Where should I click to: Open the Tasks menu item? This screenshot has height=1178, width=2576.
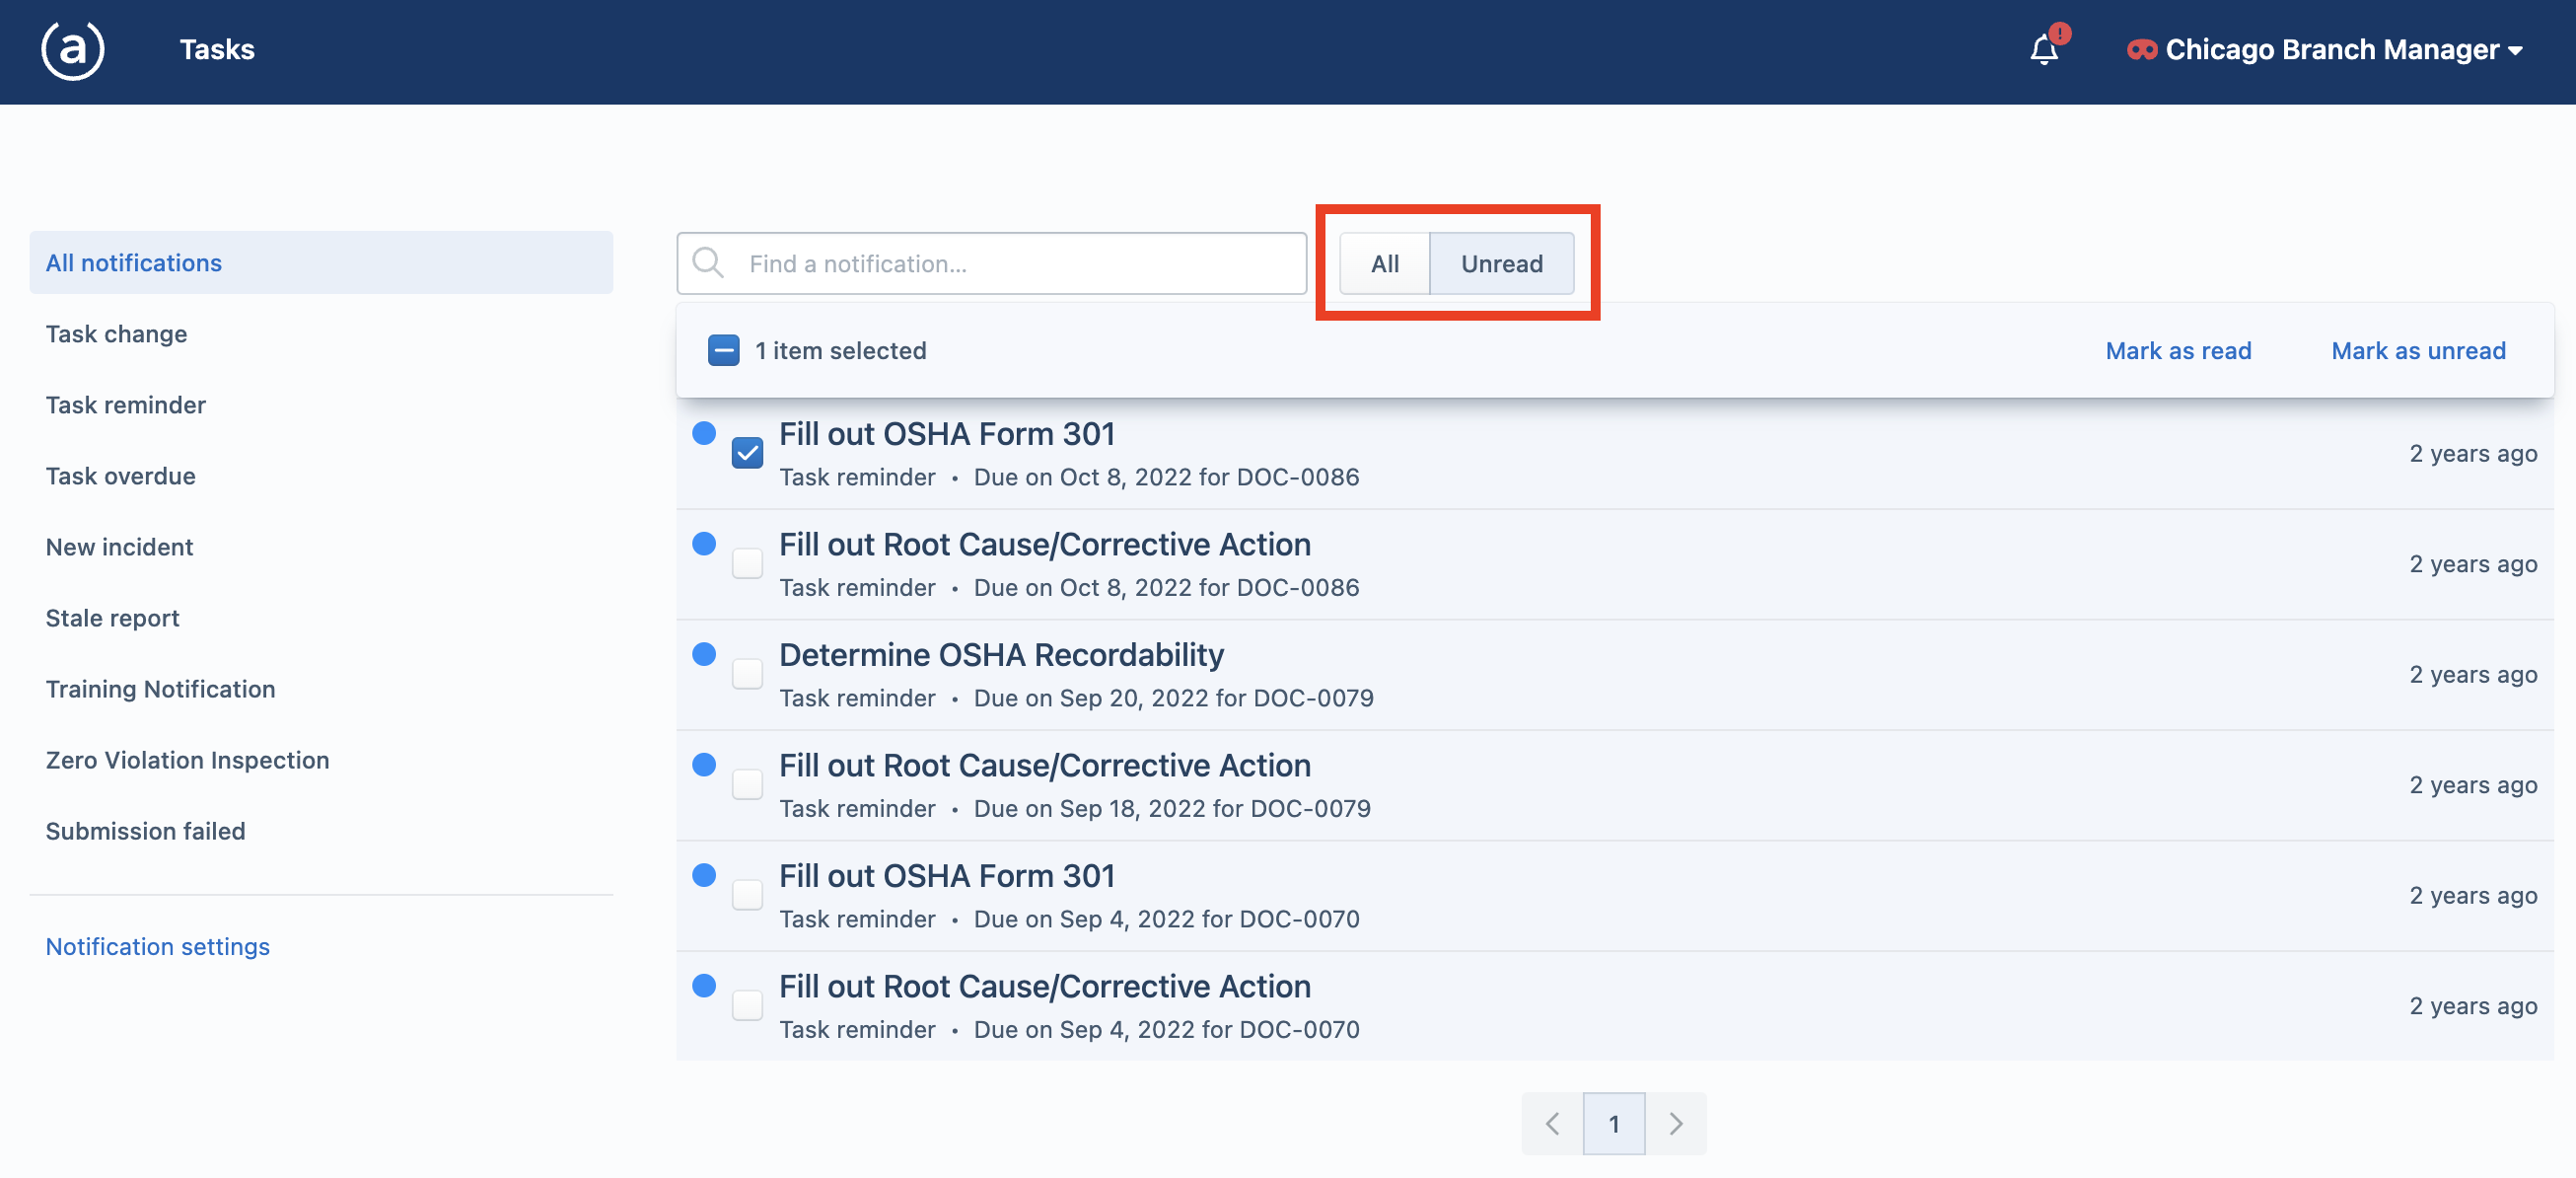coord(217,50)
